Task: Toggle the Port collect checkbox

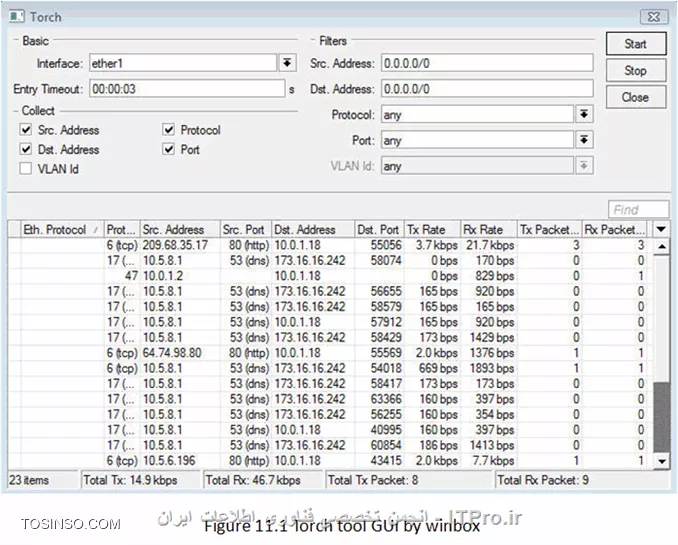Action: click(x=169, y=149)
